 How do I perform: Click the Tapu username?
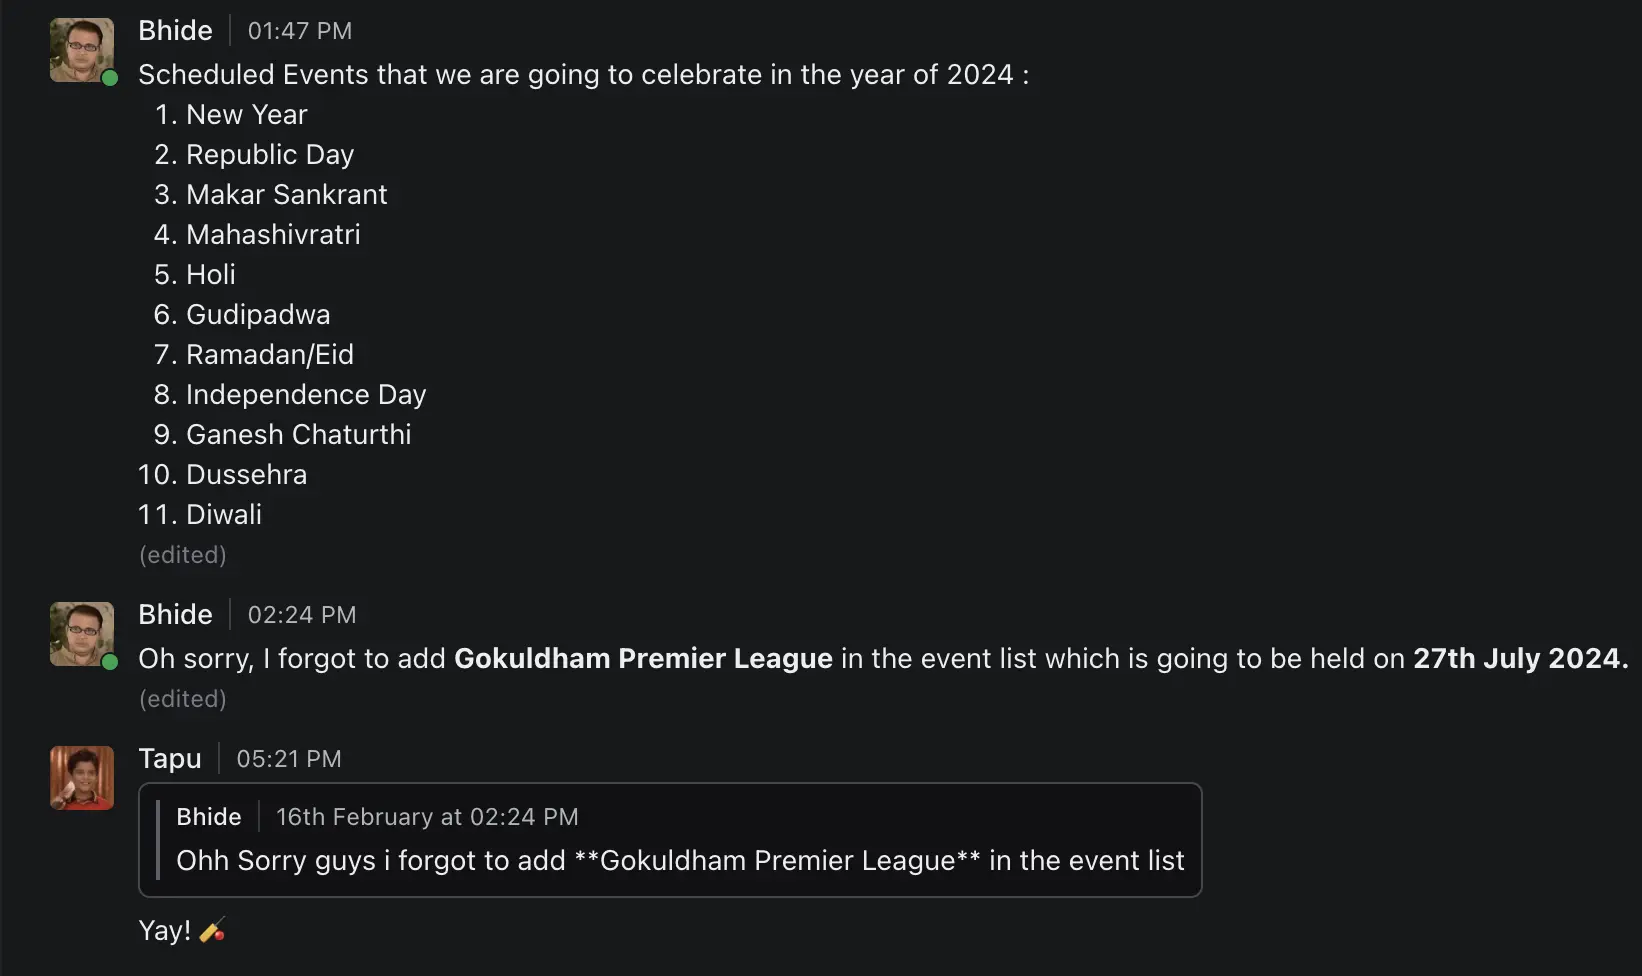169,759
